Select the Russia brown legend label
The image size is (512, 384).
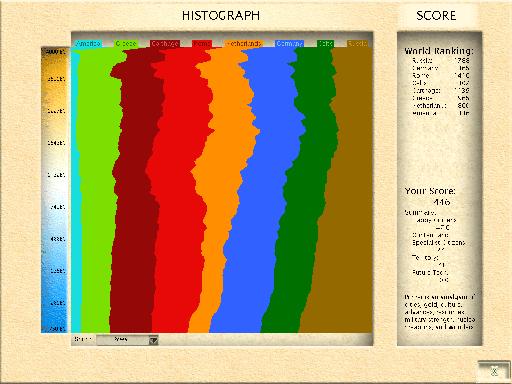(357, 43)
